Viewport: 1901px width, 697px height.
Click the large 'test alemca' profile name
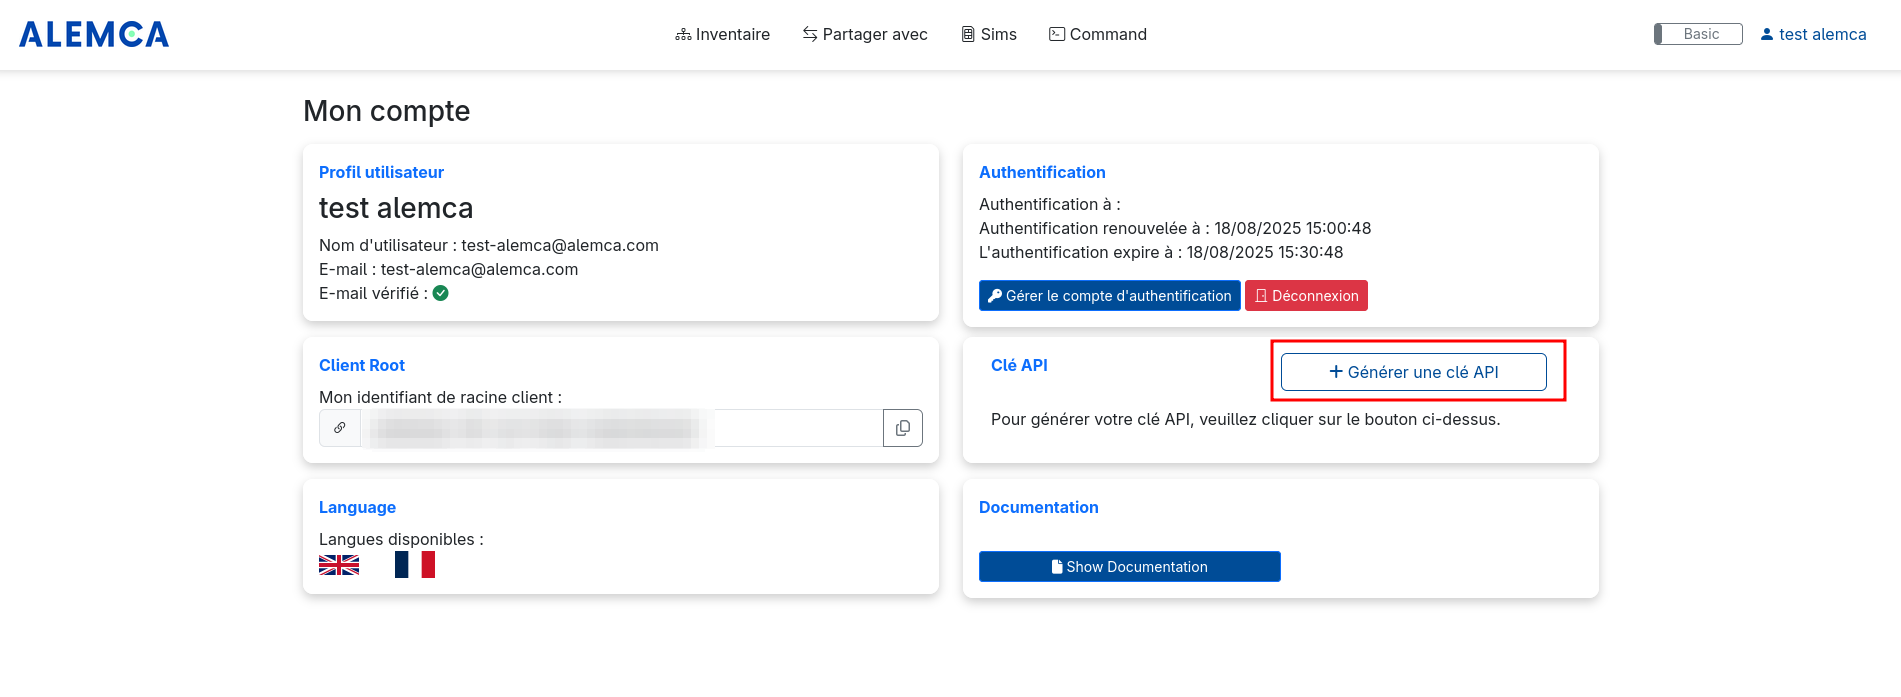pos(396,208)
